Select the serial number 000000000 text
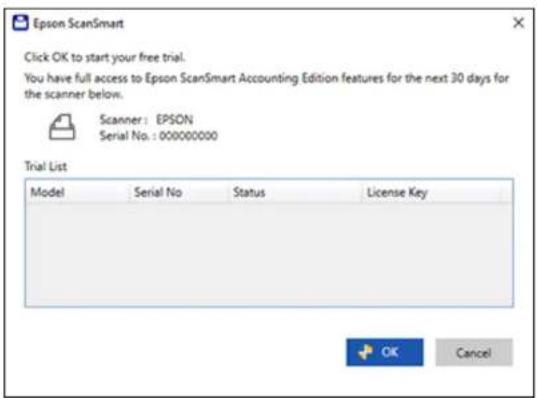This screenshot has width=537, height=398. [188, 136]
